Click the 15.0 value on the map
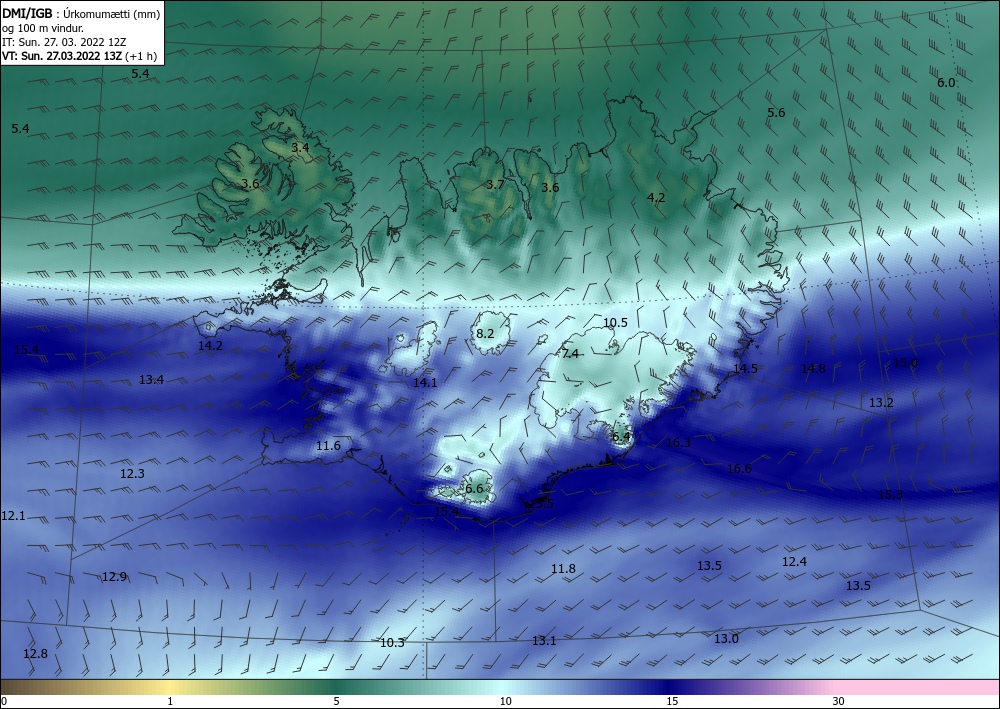This screenshot has height=709, width=1000. (905, 363)
